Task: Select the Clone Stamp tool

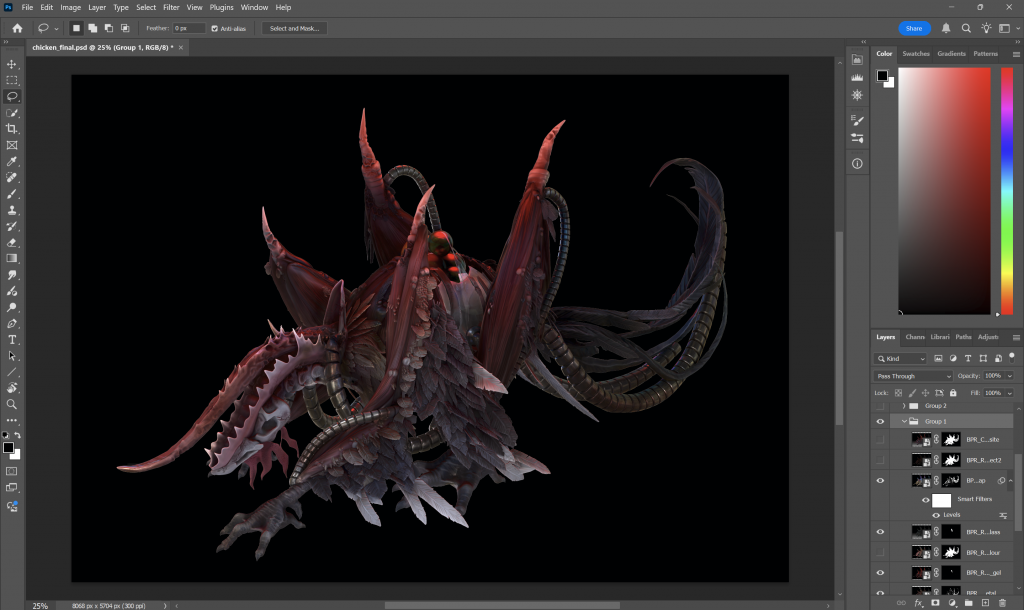Action: tap(12, 210)
